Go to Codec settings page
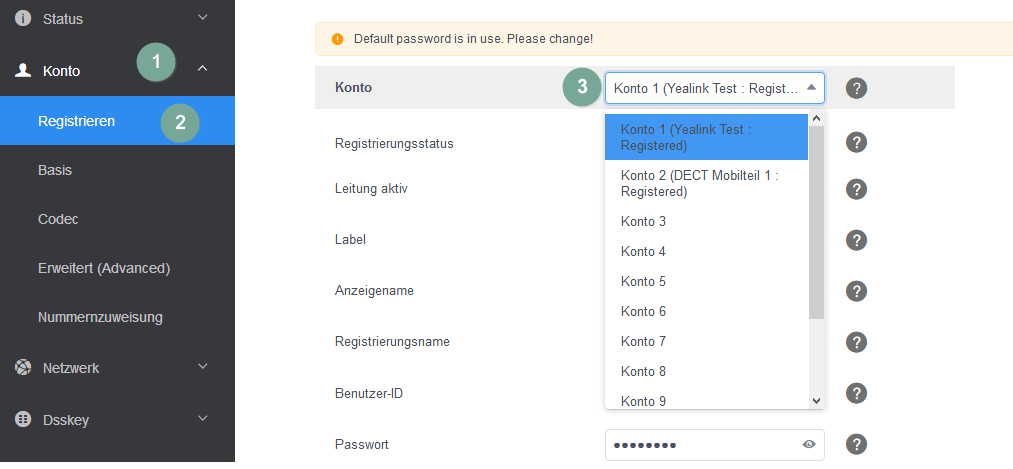Image resolution: width=1013 pixels, height=469 pixels. [58, 219]
